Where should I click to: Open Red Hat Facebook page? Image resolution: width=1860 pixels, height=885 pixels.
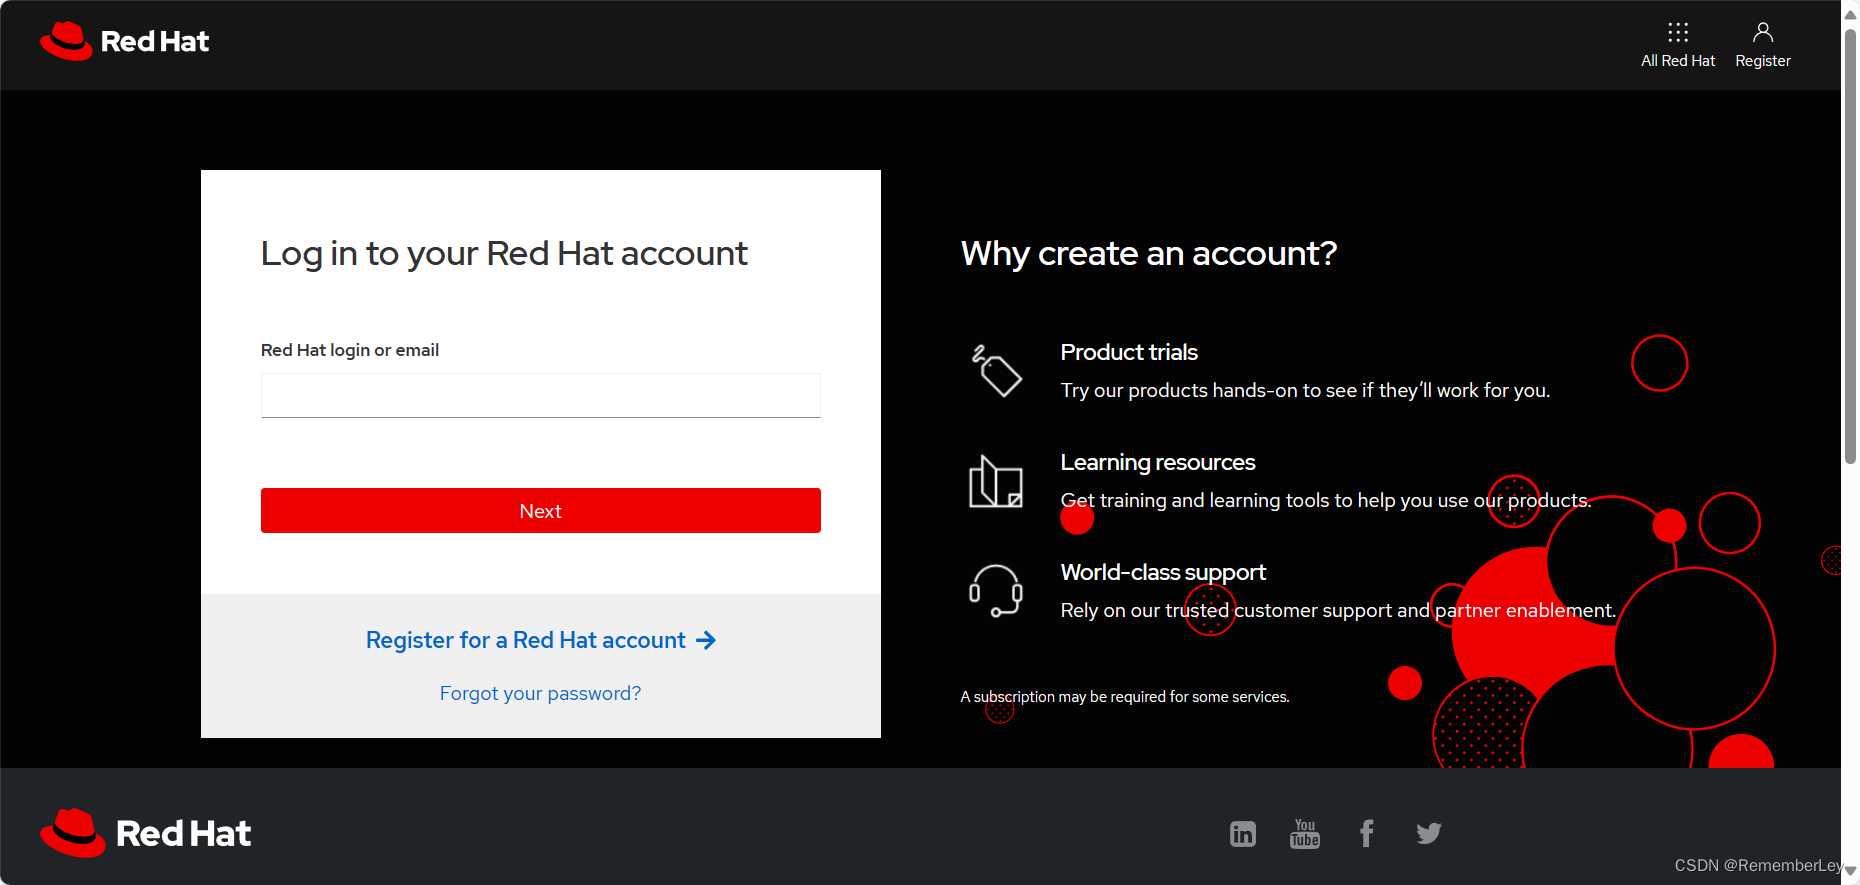click(1367, 833)
